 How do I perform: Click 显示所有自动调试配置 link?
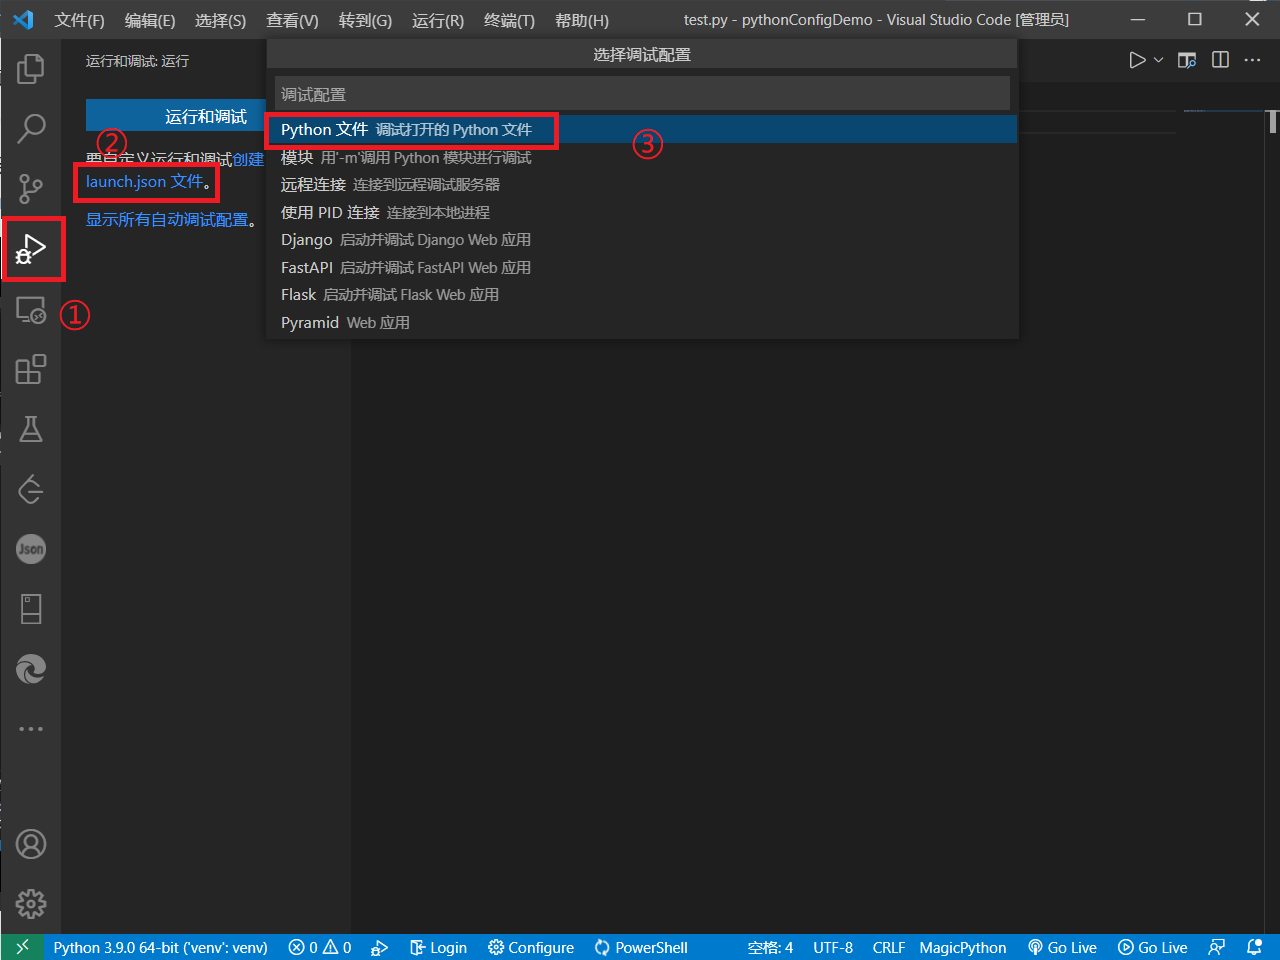click(167, 220)
